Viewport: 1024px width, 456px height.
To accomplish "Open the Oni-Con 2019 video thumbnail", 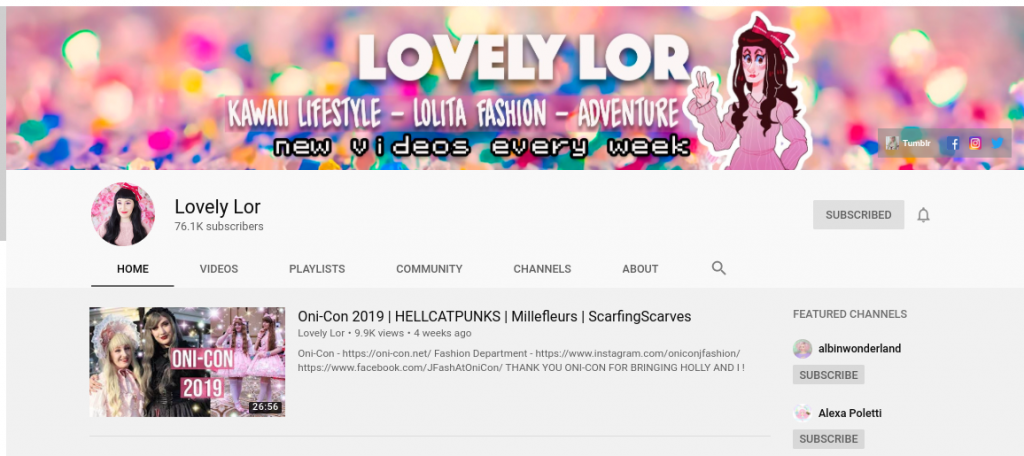I will click(187, 362).
